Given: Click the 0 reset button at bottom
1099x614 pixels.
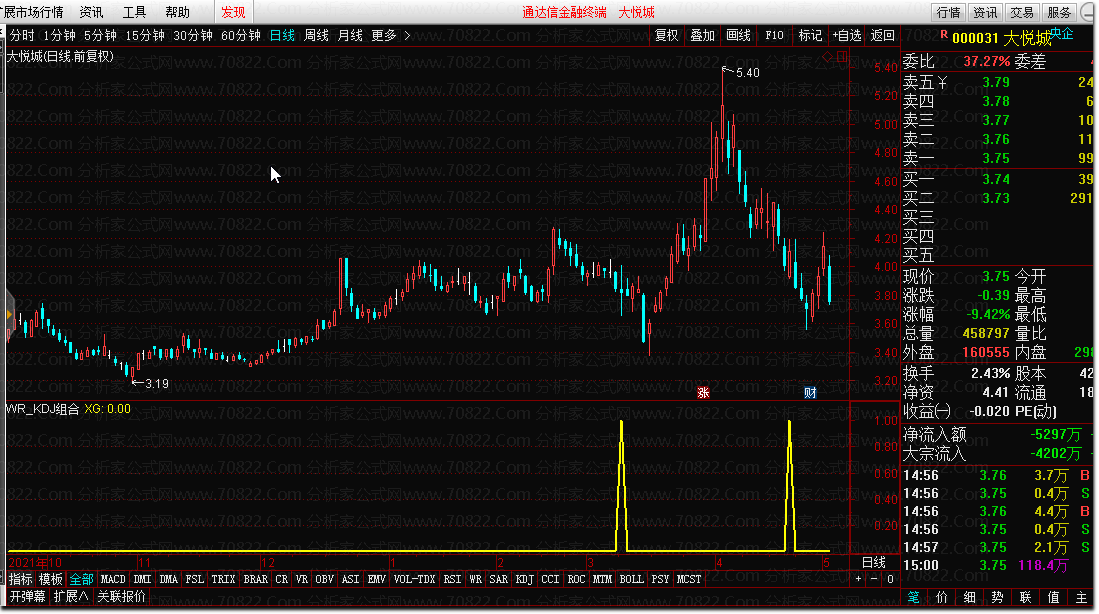Looking at the screenshot, I should point(889,579).
